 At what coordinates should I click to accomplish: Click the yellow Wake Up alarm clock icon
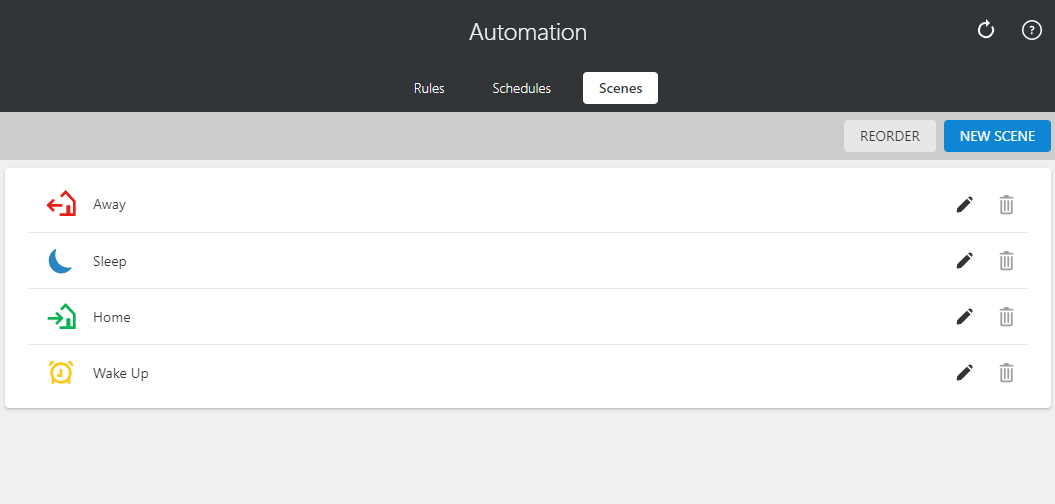point(61,372)
